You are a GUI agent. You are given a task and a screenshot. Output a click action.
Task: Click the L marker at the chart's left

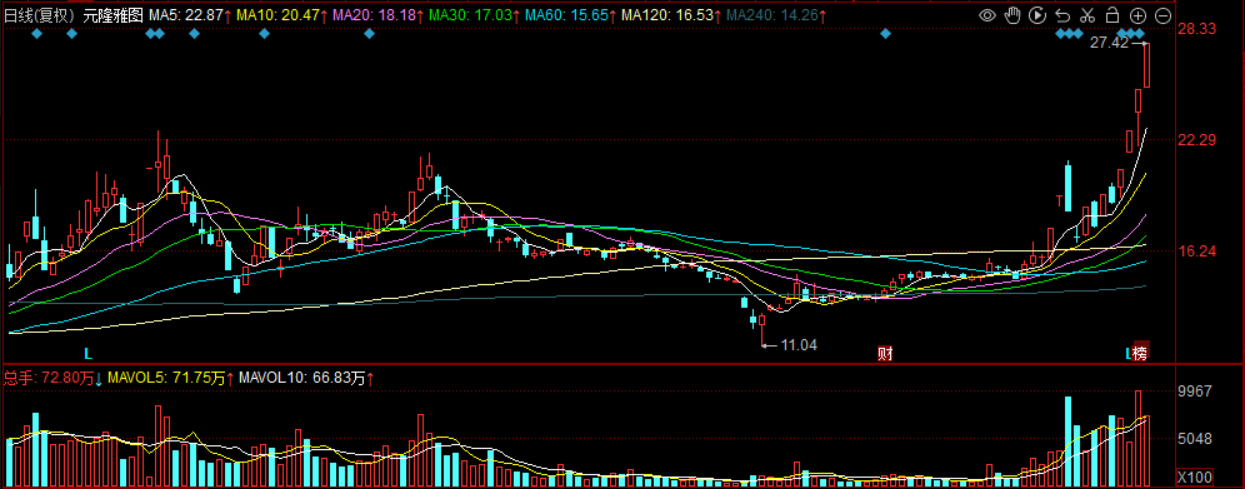(88, 353)
